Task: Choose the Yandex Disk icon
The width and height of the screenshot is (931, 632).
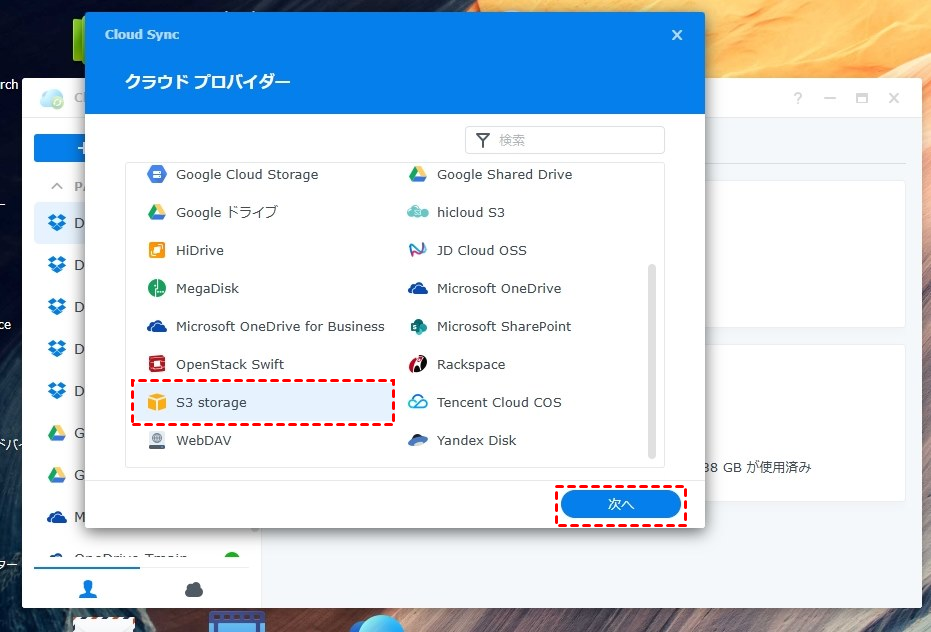Action: click(x=417, y=440)
